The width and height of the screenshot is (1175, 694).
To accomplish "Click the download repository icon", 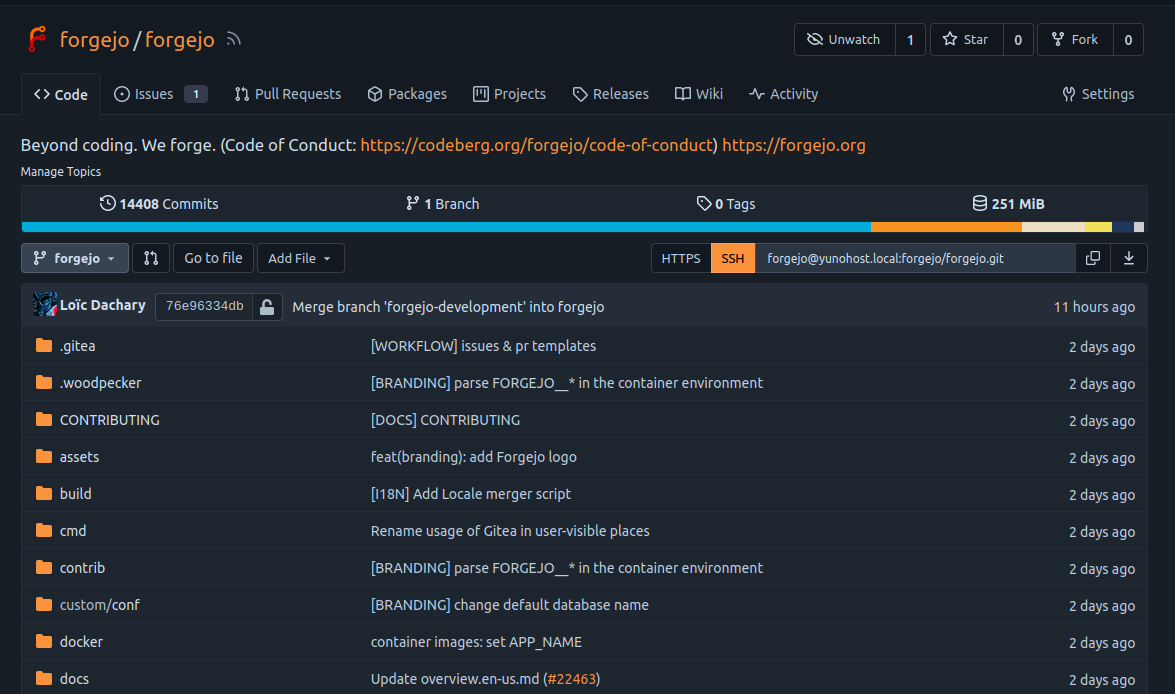I will point(1129,258).
